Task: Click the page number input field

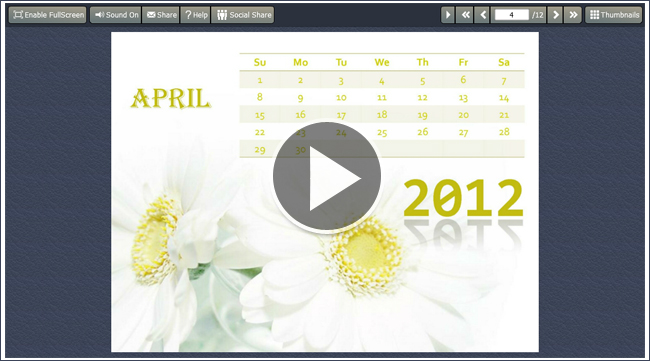Action: click(x=512, y=15)
